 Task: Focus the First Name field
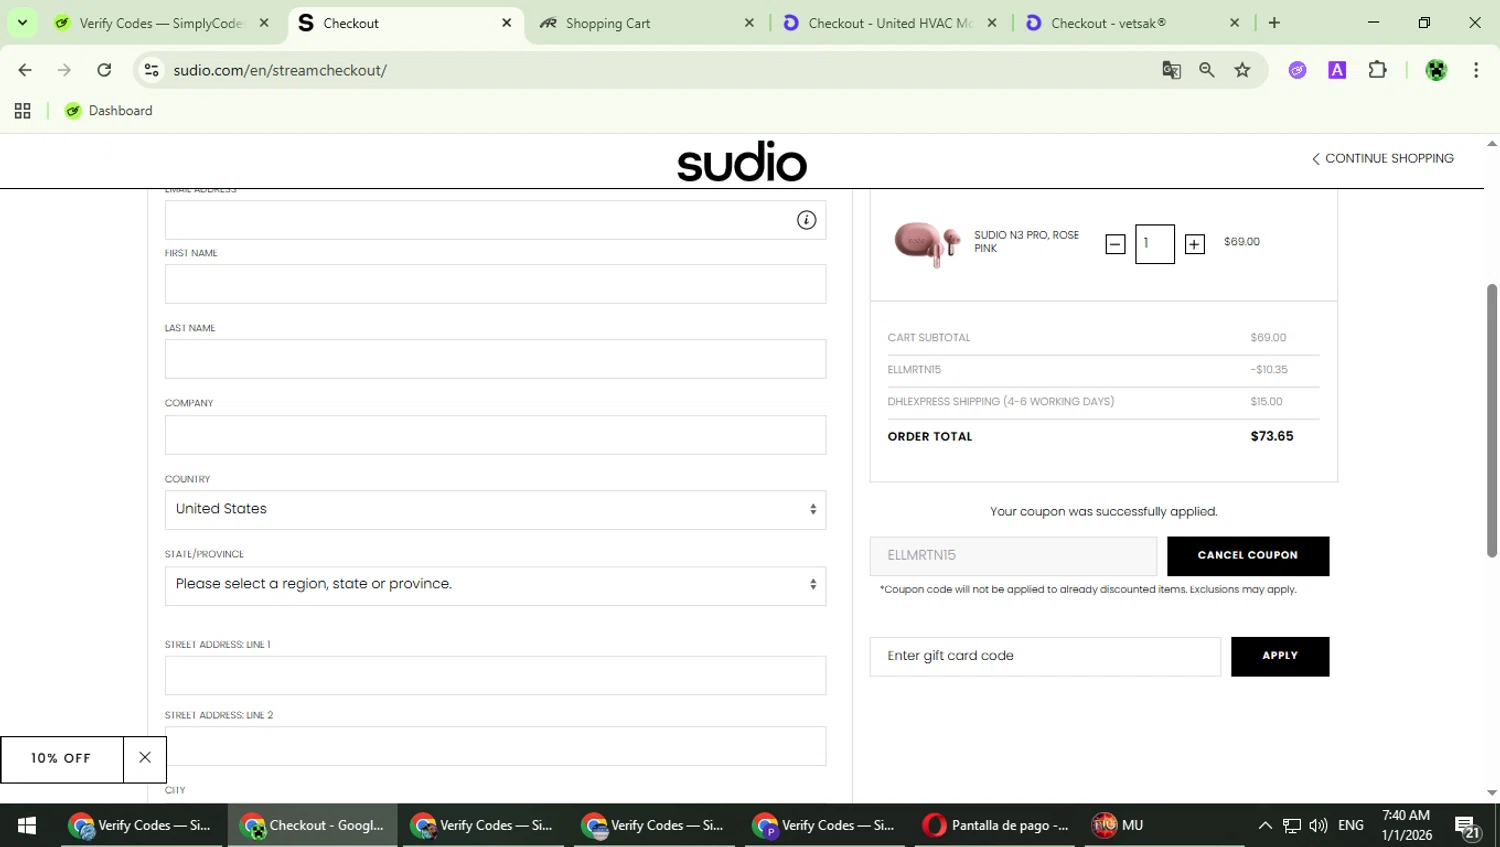tap(495, 284)
